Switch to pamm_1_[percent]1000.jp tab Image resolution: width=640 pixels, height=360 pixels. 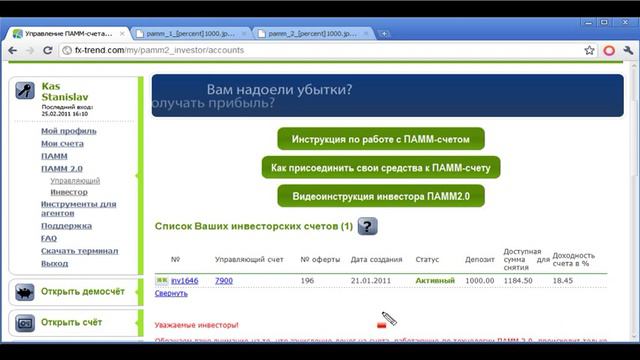(x=191, y=33)
